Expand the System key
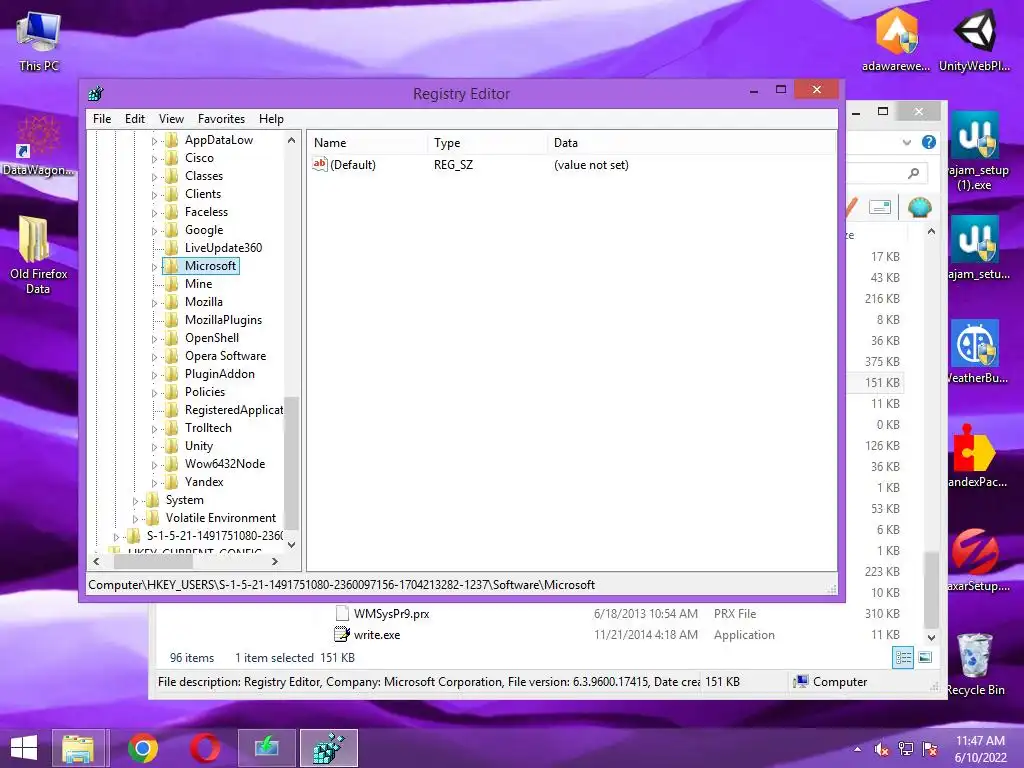 [135, 501]
